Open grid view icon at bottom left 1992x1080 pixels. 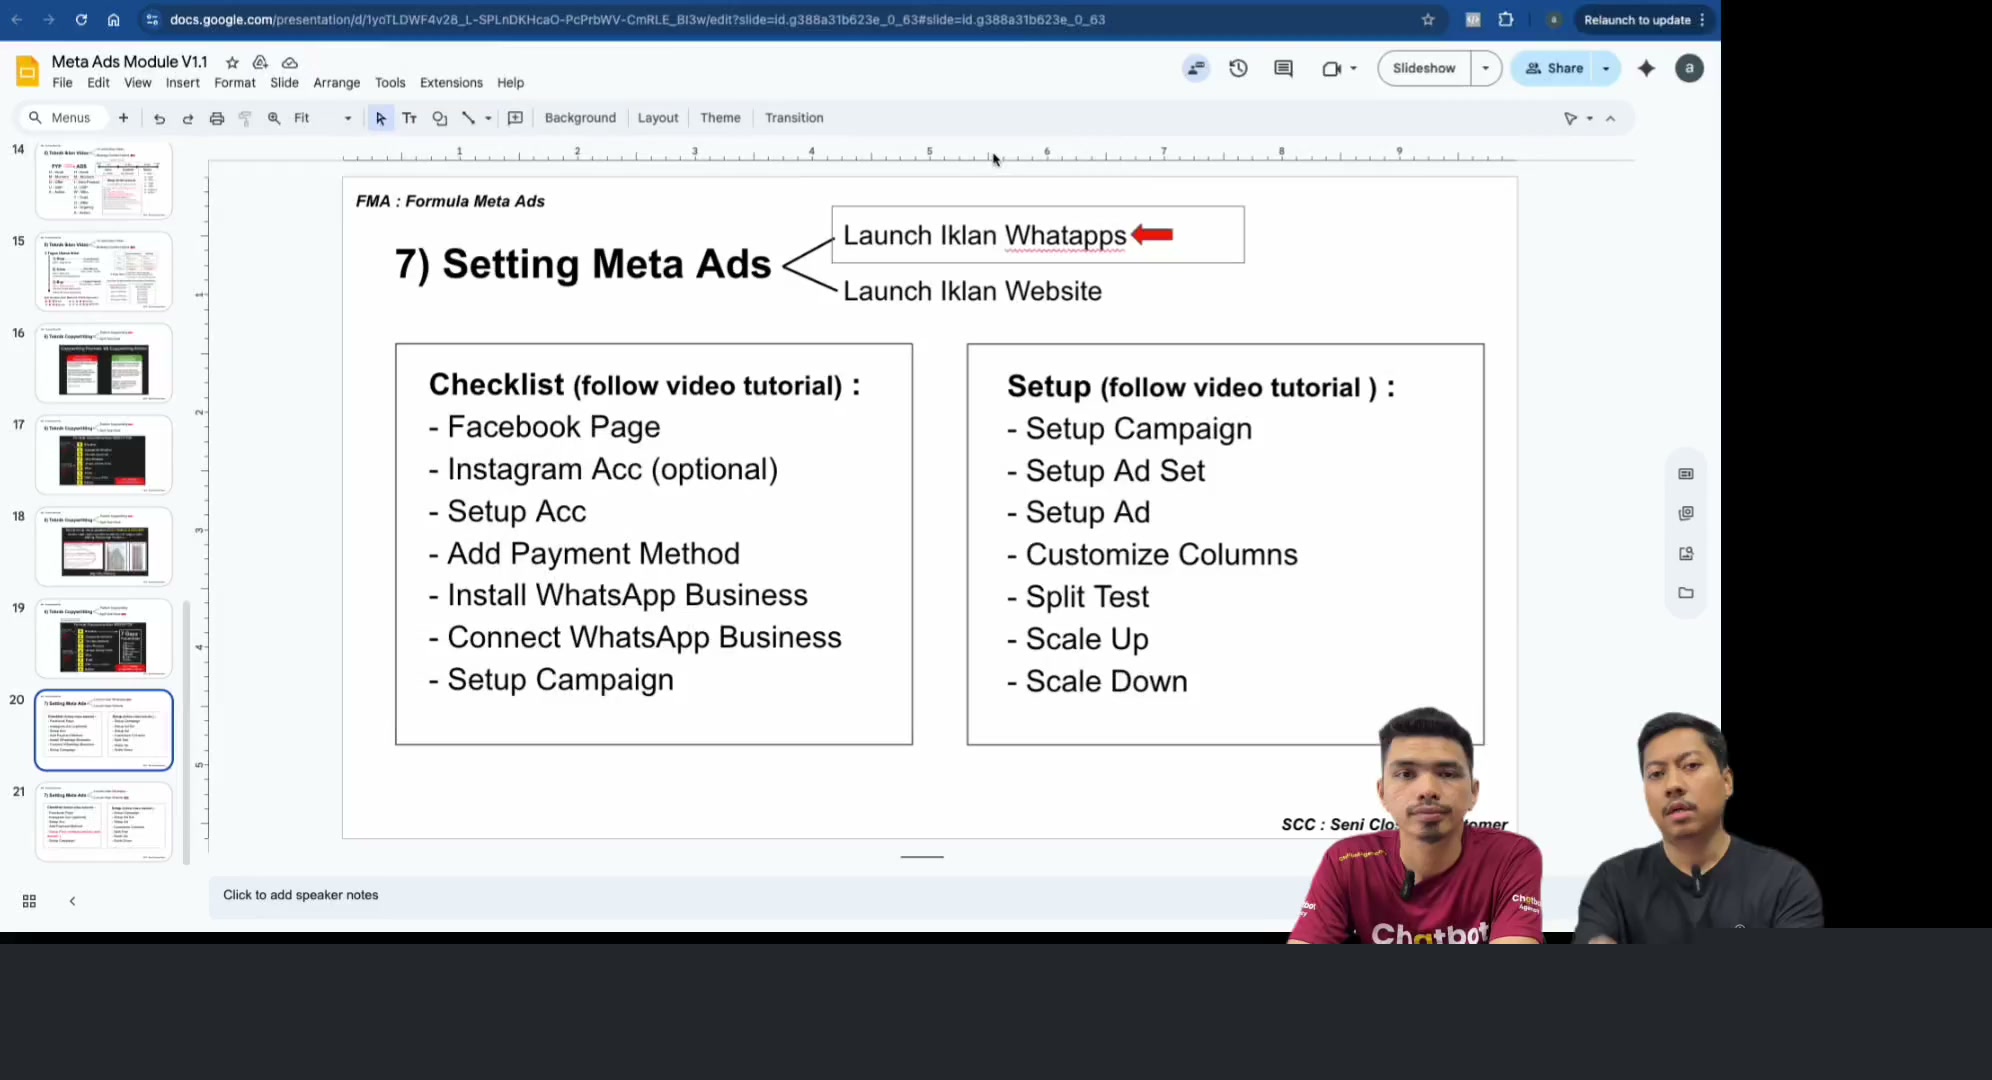29,901
